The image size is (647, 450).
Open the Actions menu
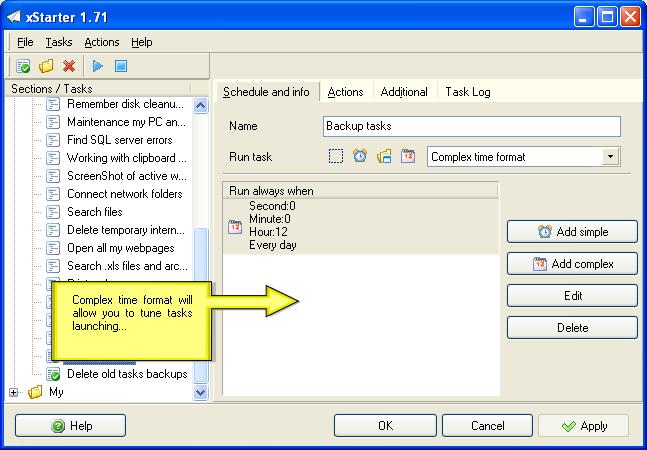click(x=102, y=42)
